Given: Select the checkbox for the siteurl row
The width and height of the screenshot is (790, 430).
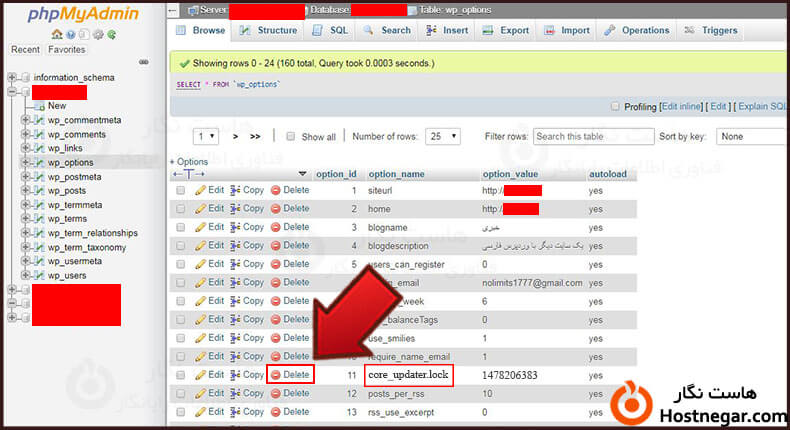Looking at the screenshot, I should (181, 190).
